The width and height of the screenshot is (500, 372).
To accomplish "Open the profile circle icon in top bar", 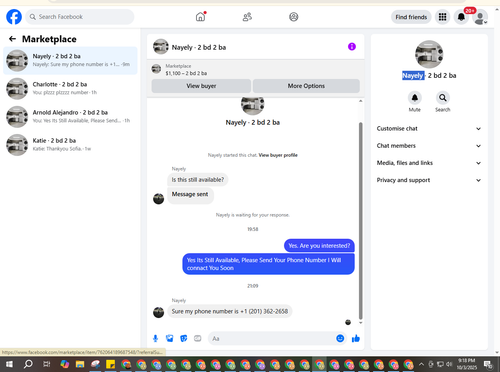I will (294, 17).
